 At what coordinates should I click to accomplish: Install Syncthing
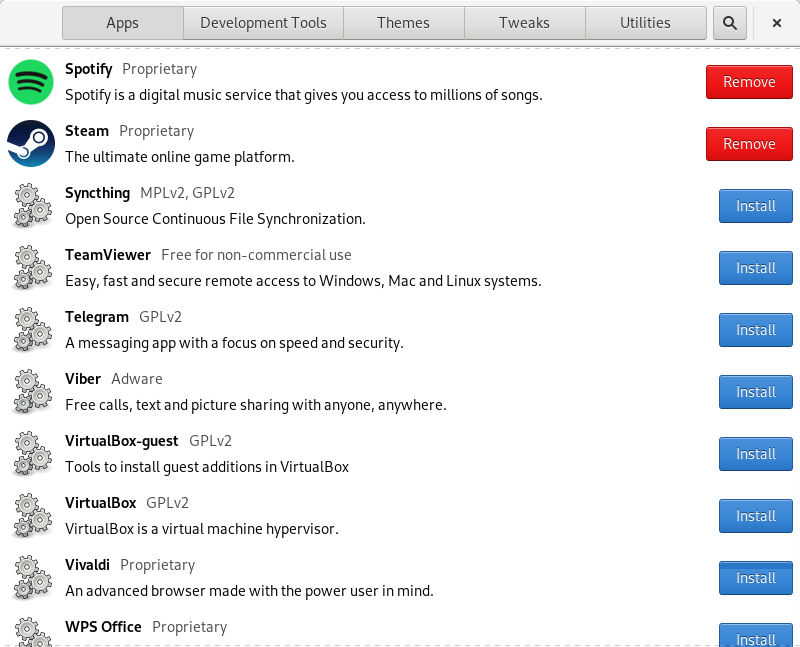(756, 206)
